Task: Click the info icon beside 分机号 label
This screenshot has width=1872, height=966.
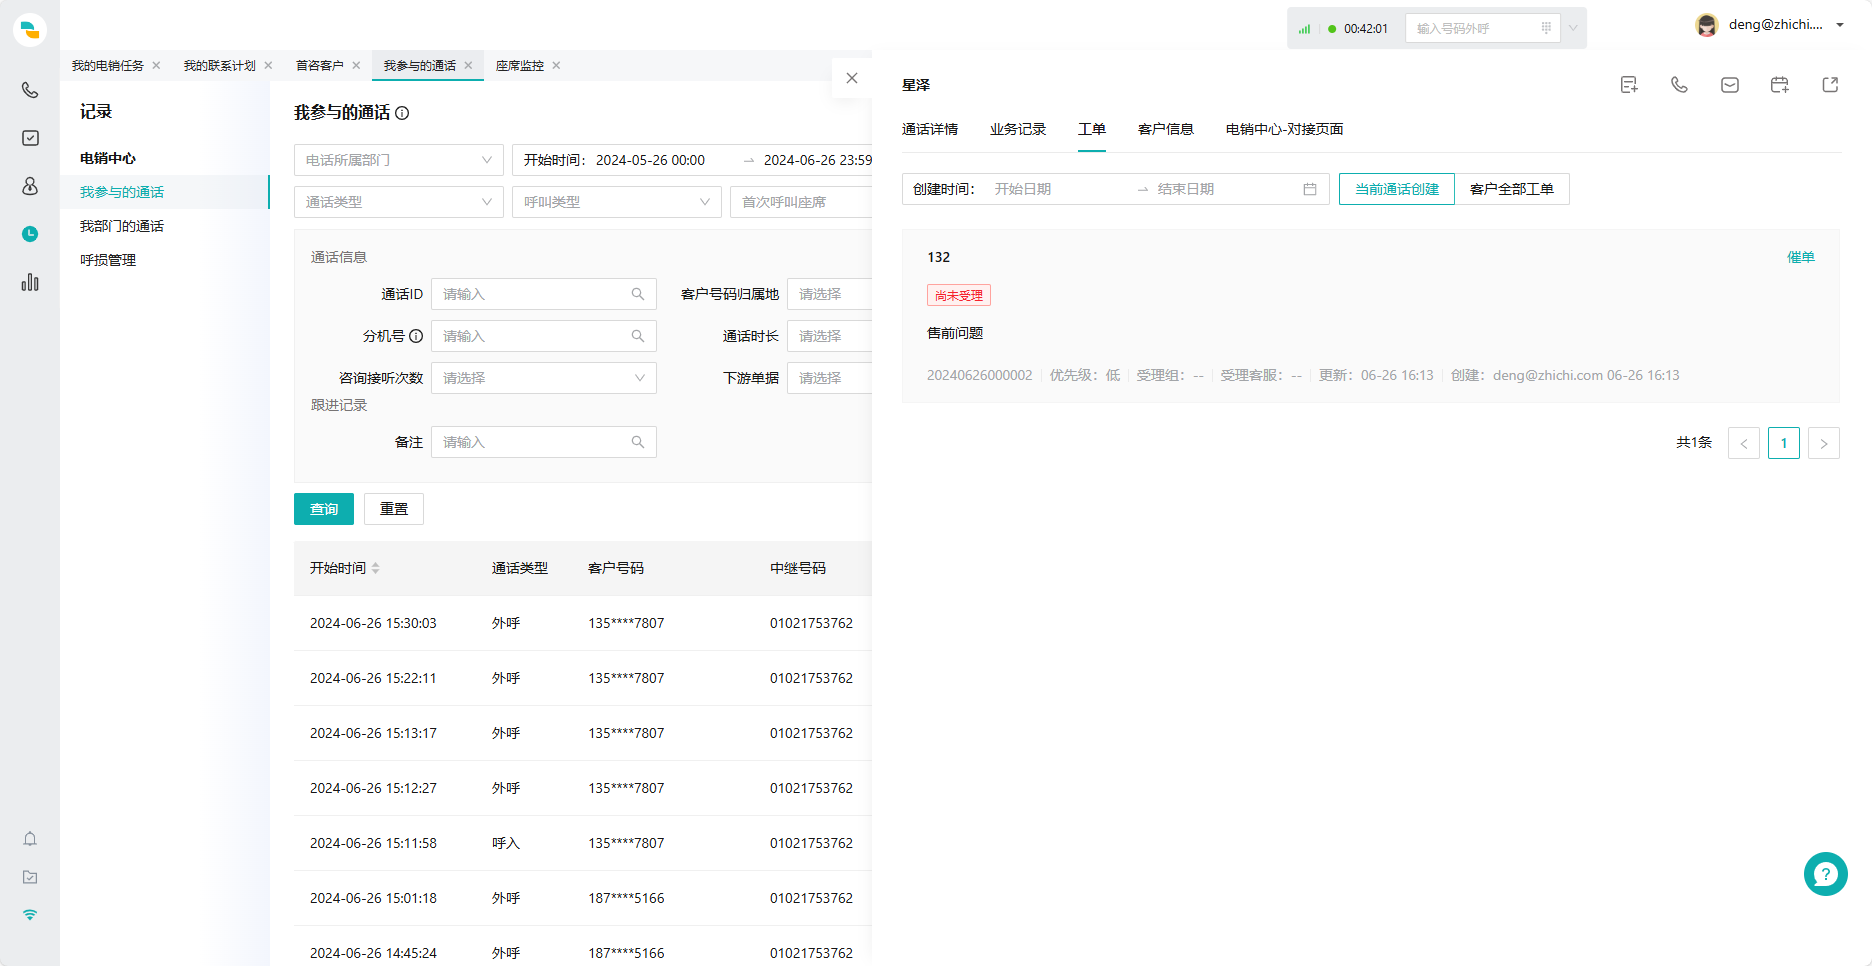Action: (416, 336)
